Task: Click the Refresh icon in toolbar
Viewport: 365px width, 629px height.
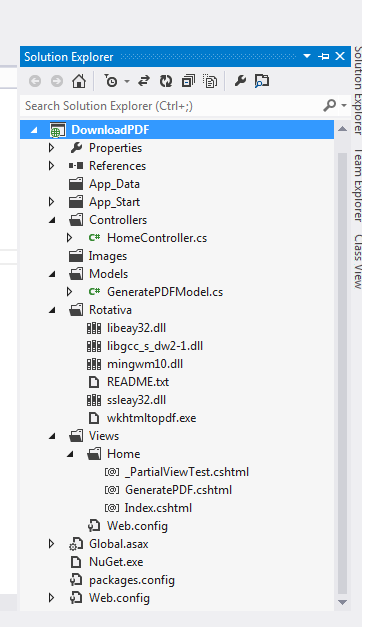Action: (x=166, y=81)
